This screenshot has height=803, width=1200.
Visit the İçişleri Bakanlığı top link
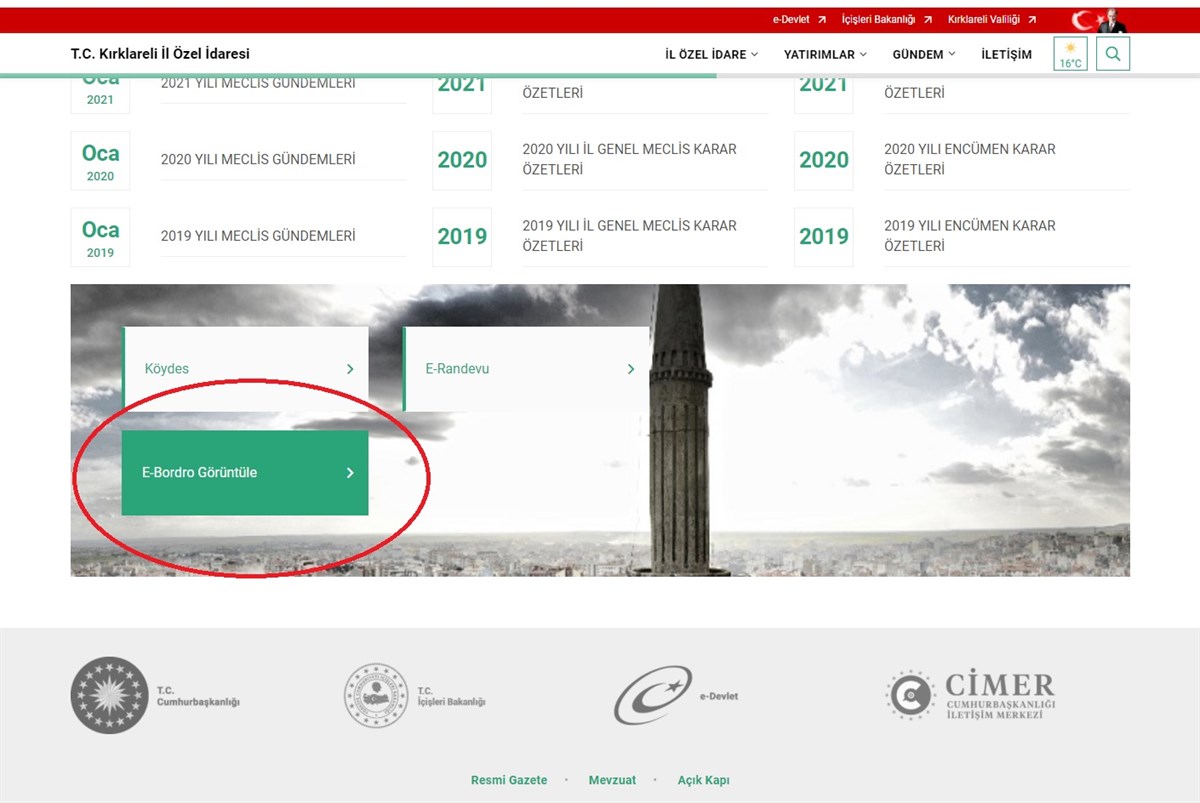(x=879, y=20)
